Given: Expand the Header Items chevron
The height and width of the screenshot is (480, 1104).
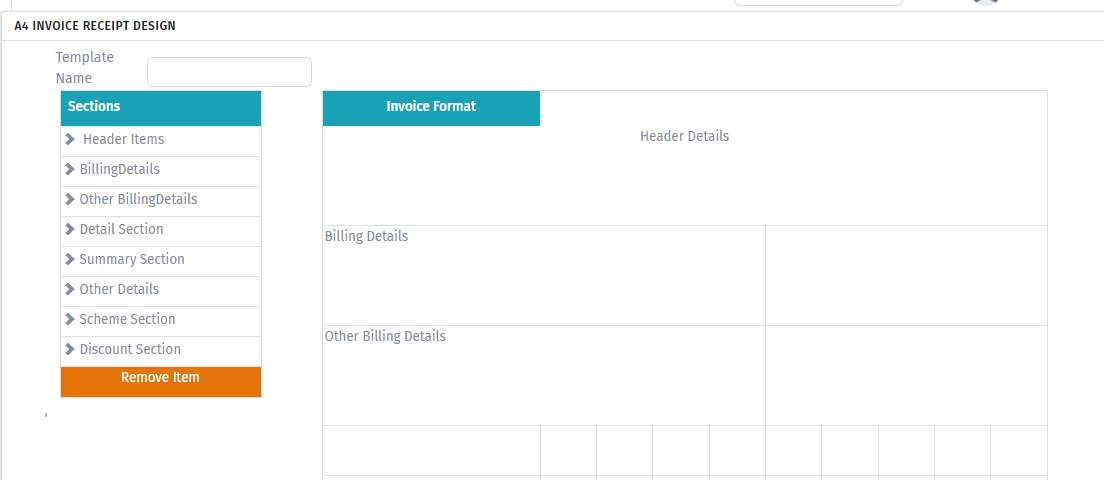Looking at the screenshot, I should [70, 139].
